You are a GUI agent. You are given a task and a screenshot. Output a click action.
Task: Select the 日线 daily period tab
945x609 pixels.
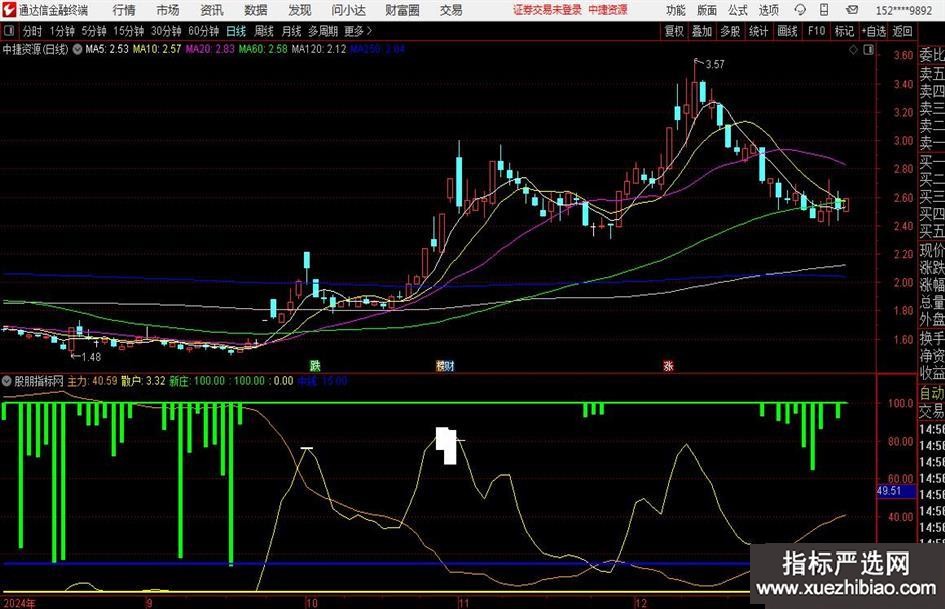tap(236, 31)
